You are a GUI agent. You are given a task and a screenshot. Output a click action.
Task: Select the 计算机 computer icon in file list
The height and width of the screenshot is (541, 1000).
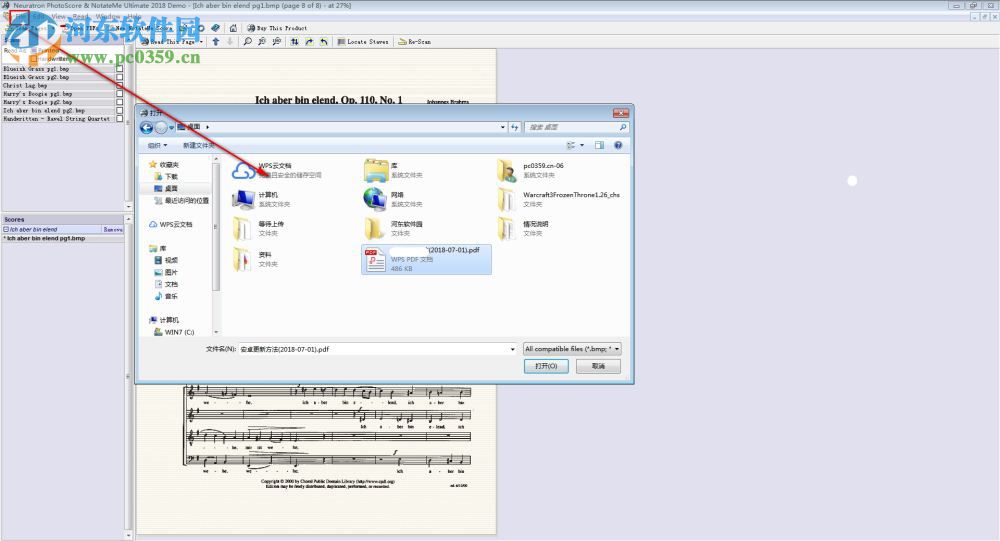click(243, 199)
